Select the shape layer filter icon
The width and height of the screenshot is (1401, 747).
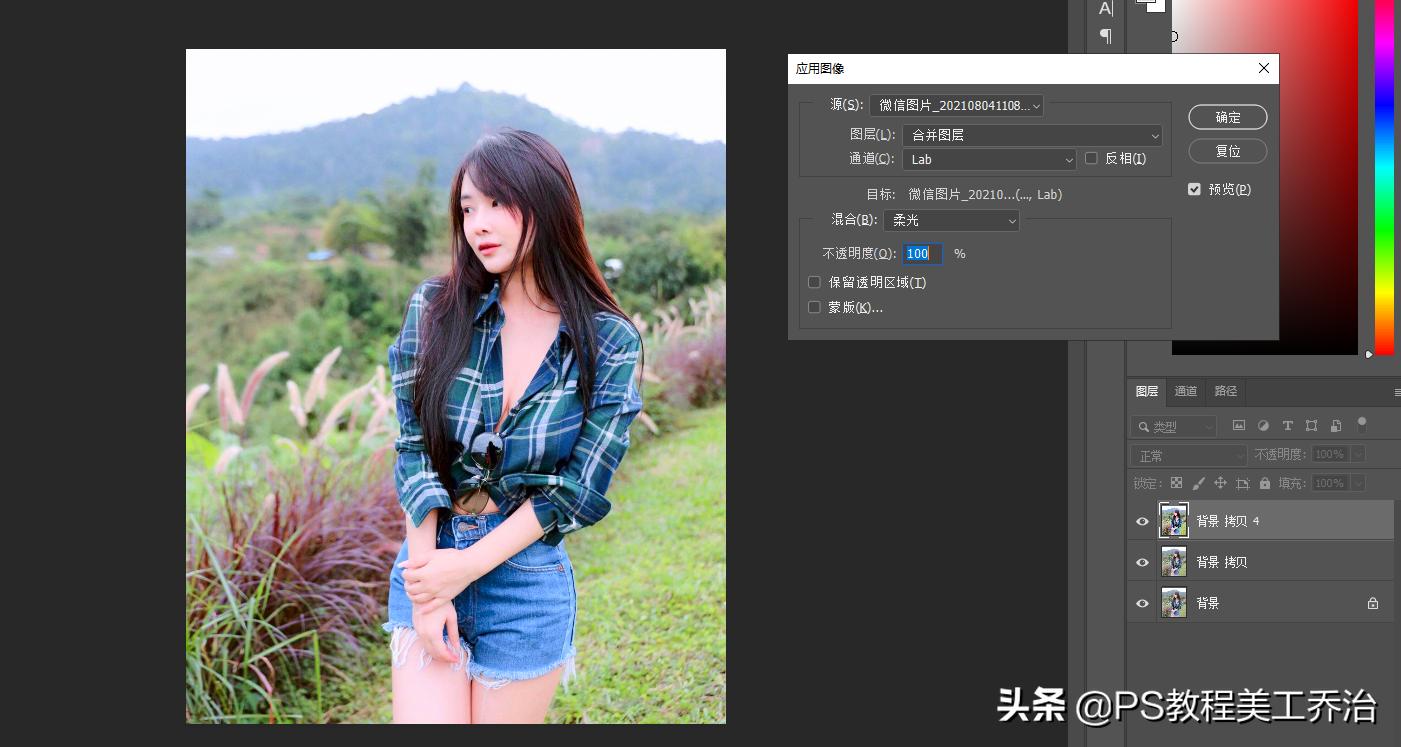click(x=1312, y=426)
